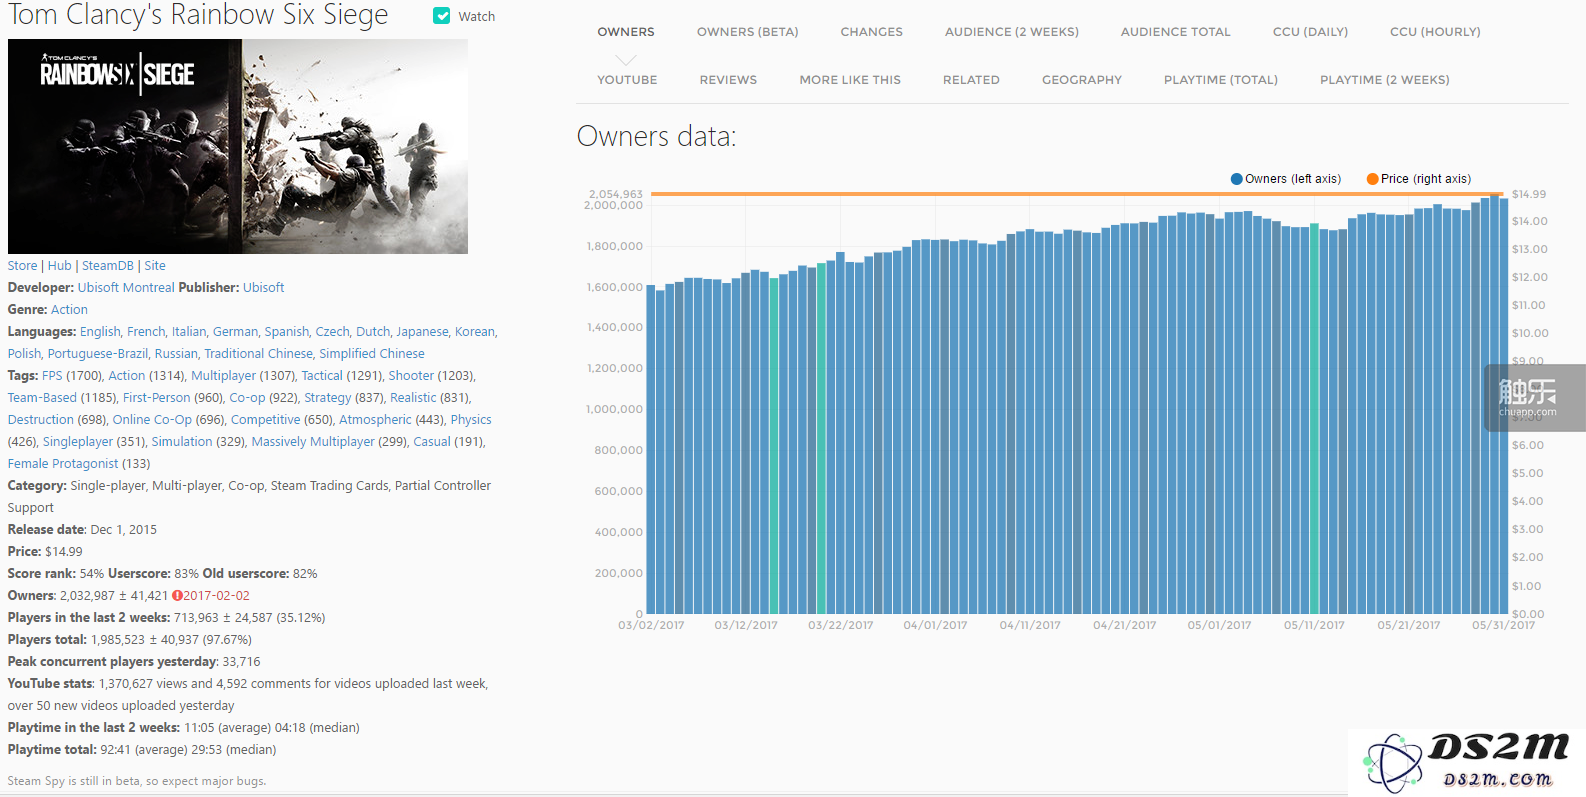Open developer Ubisoft Montreal link
Viewport: 1586px width, 797px height.
point(126,288)
